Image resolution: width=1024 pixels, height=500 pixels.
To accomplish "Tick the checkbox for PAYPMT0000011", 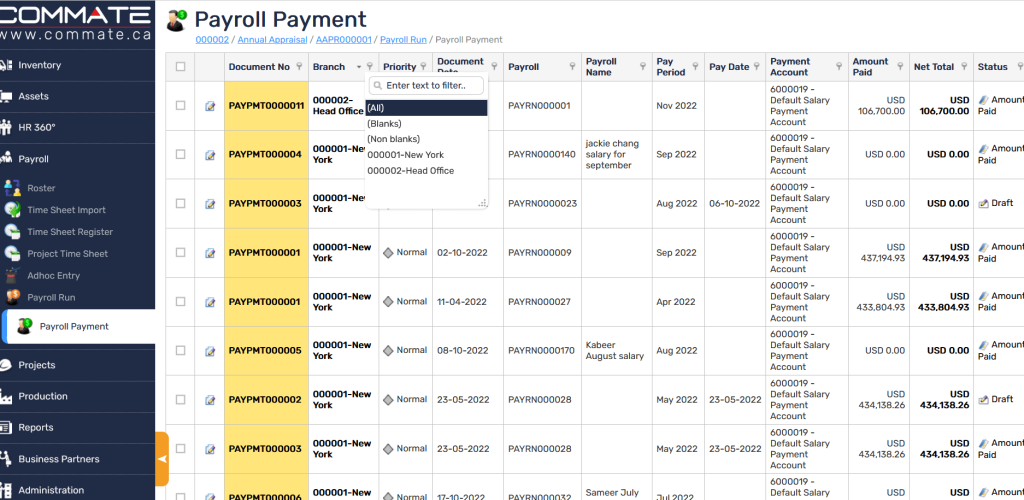I will (x=180, y=105).
